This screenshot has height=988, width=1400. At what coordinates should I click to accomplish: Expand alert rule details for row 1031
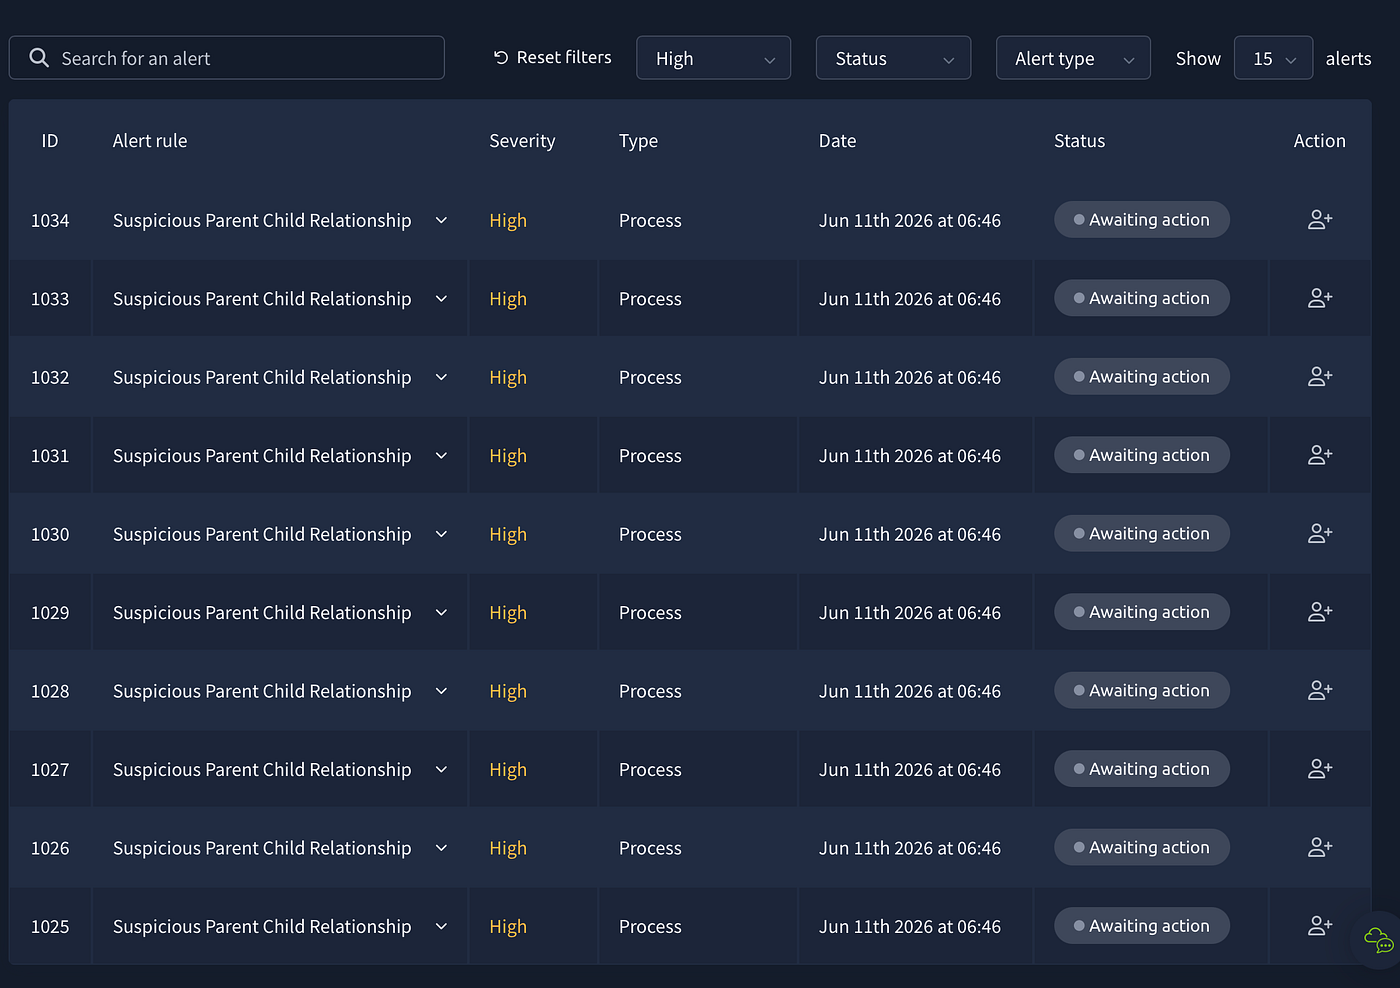pyautogui.click(x=441, y=456)
